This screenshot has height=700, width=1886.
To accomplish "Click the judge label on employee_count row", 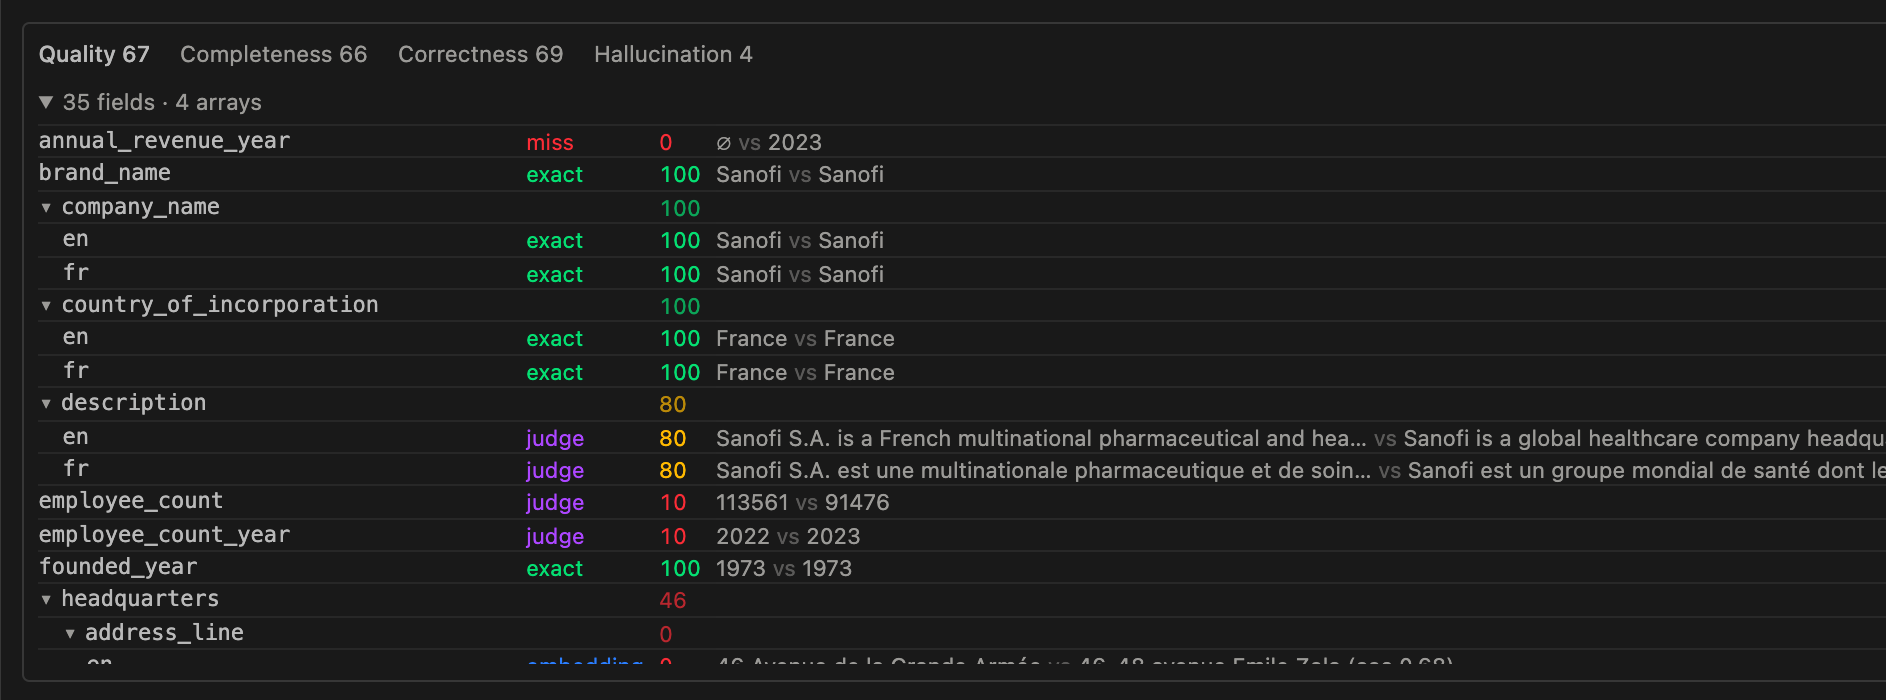I will pyautogui.click(x=555, y=503).
